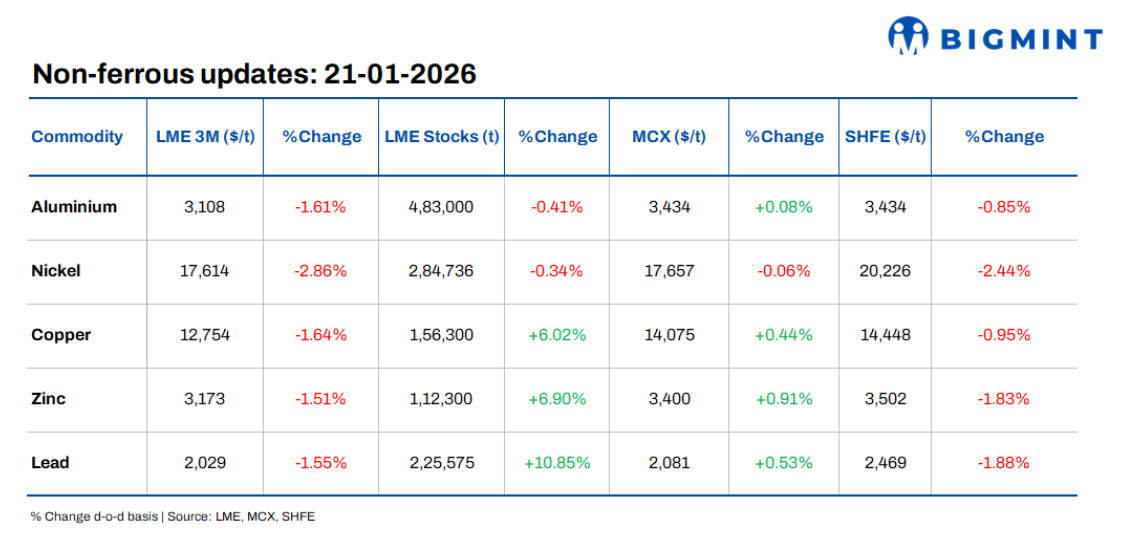The image size is (1126, 556).
Task: Click the BIGMINT brand name text
Action: pyautogui.click(x=1020, y=40)
